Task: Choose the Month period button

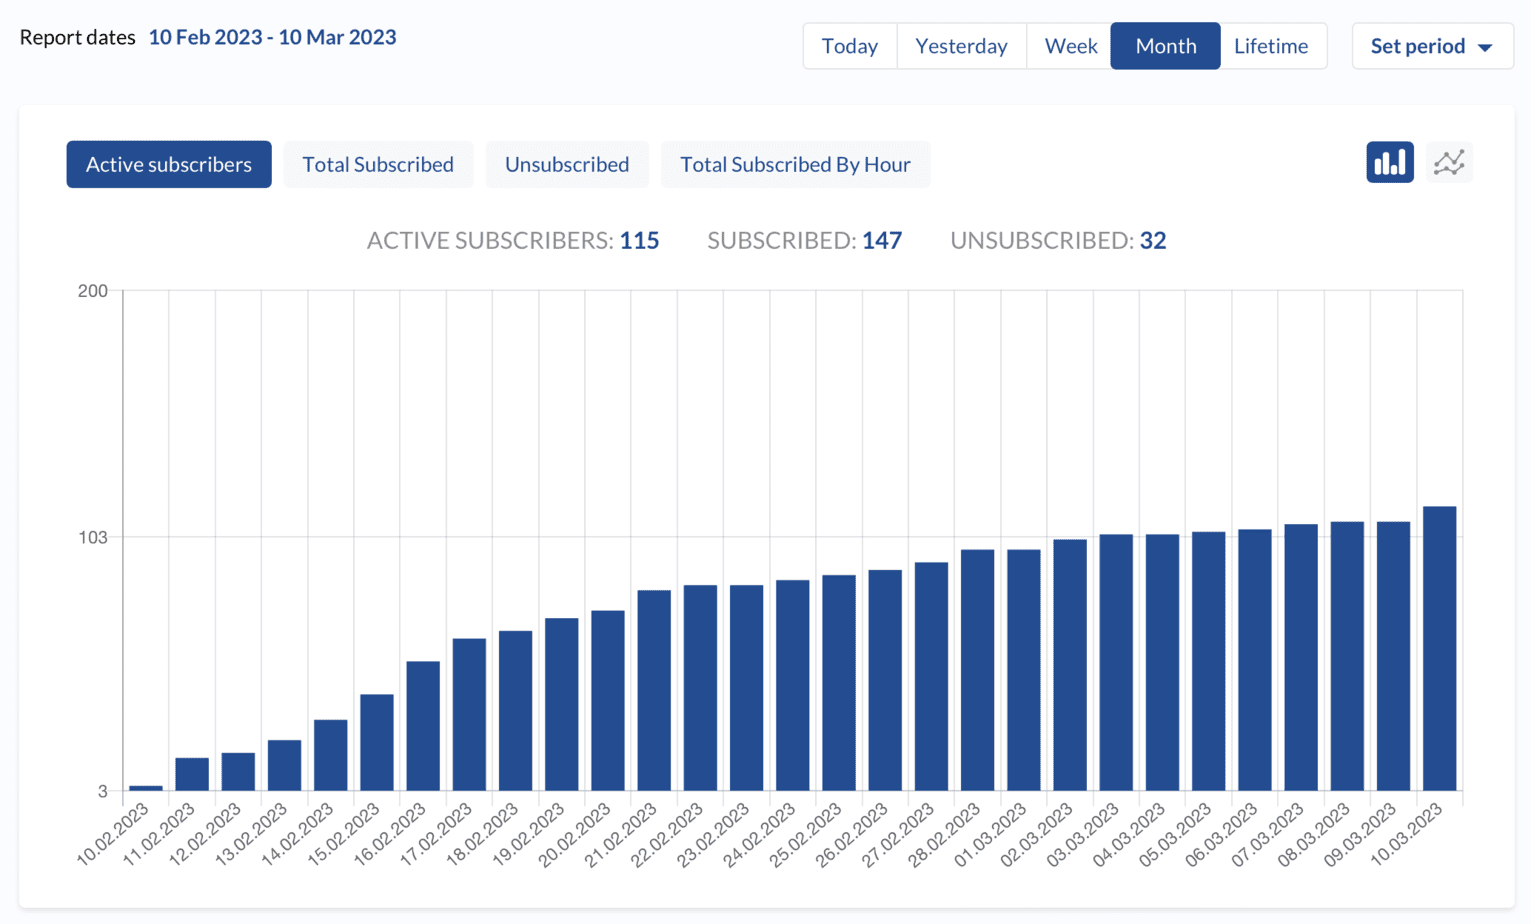Action: [1165, 46]
